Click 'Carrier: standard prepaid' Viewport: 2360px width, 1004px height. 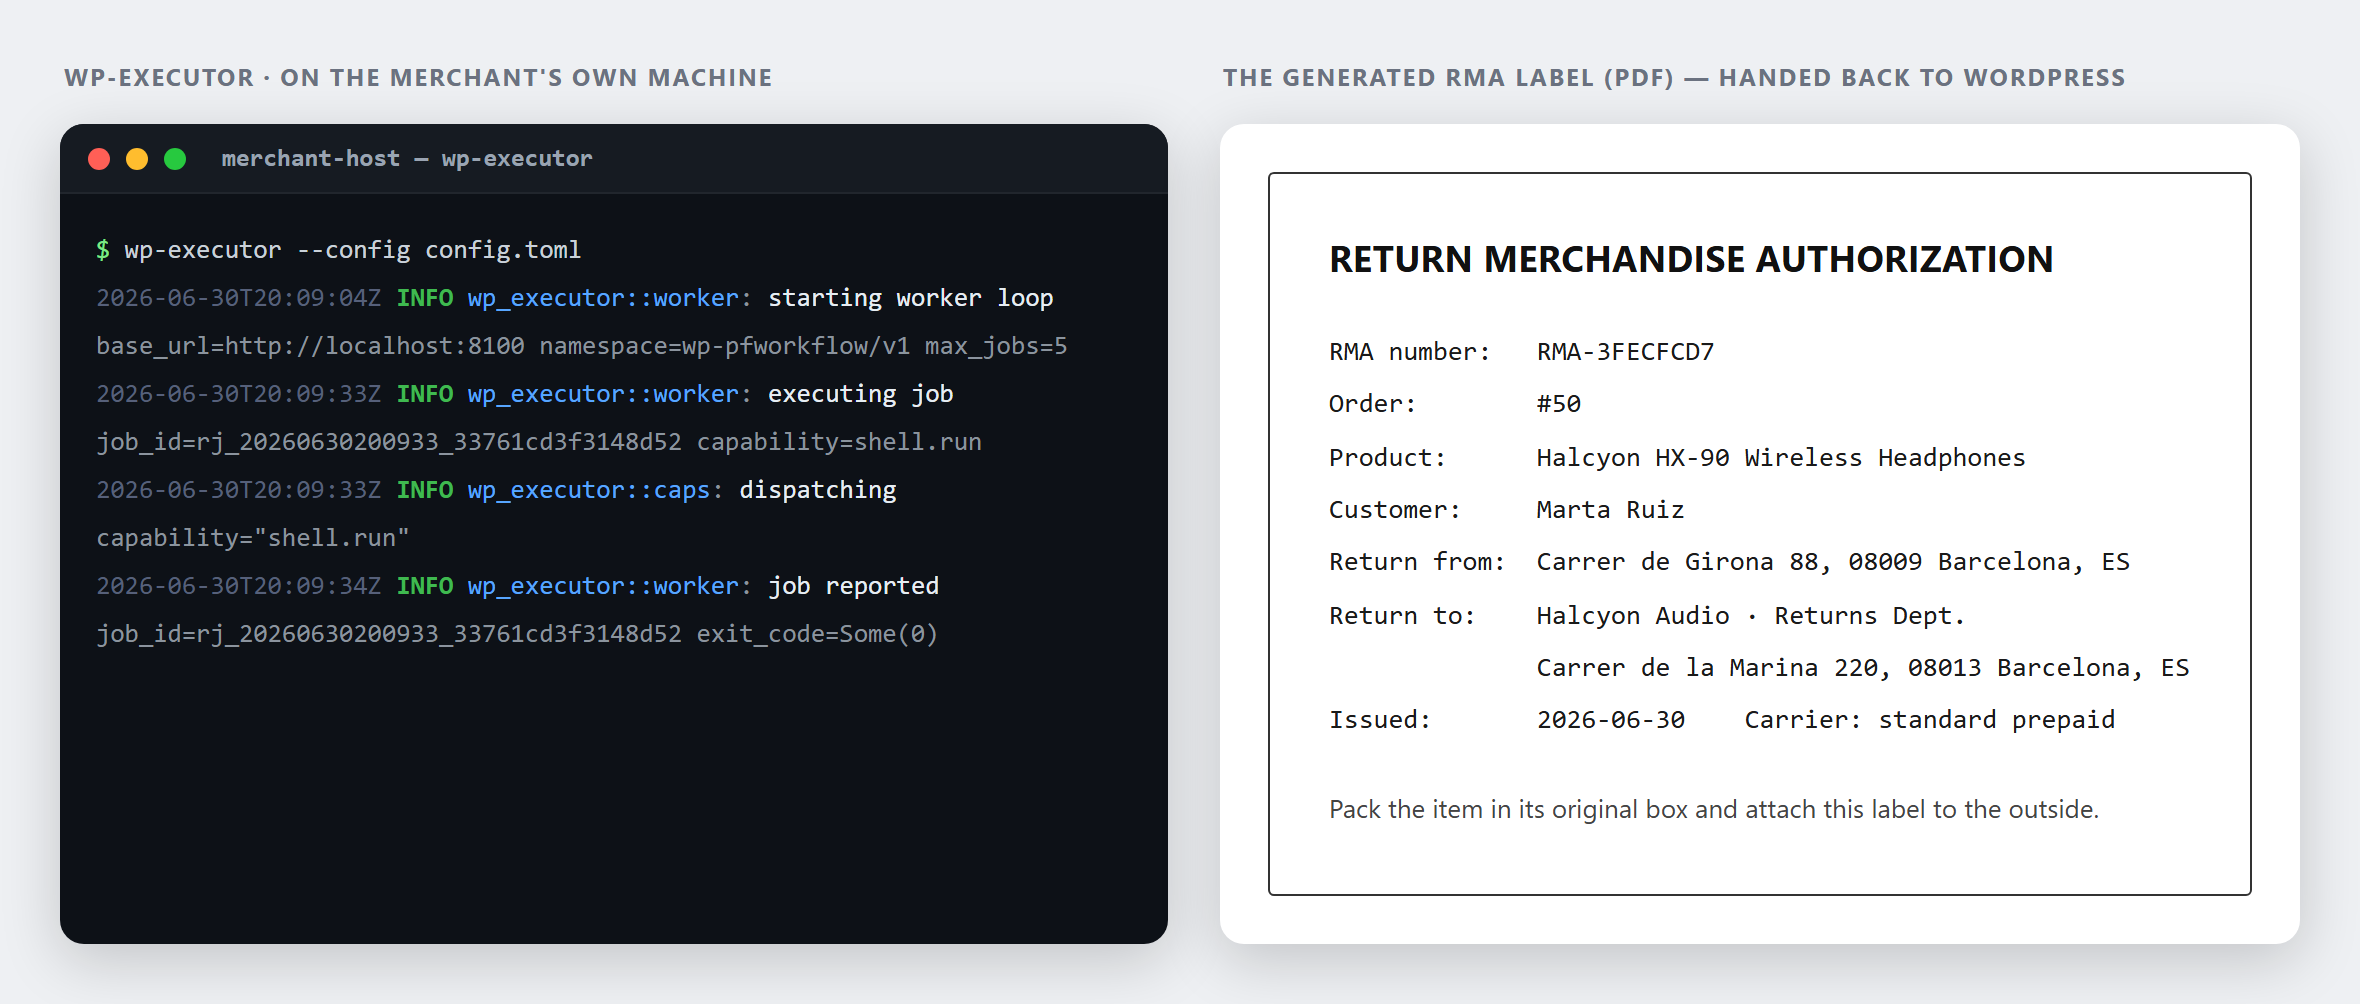[1930, 720]
